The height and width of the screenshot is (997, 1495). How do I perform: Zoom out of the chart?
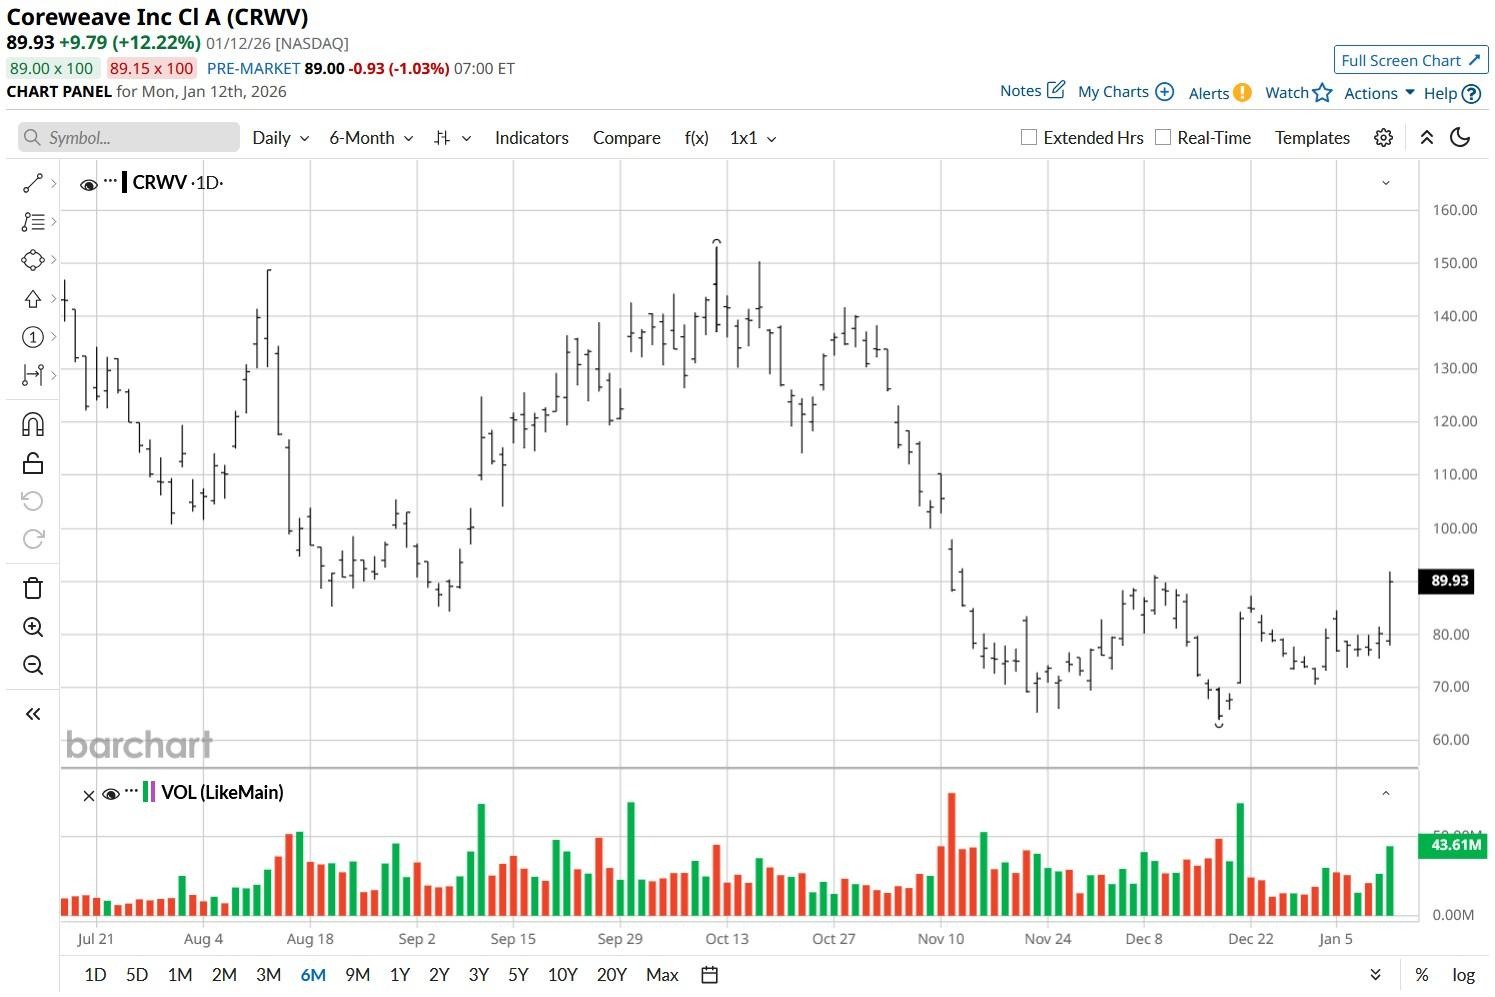33,665
